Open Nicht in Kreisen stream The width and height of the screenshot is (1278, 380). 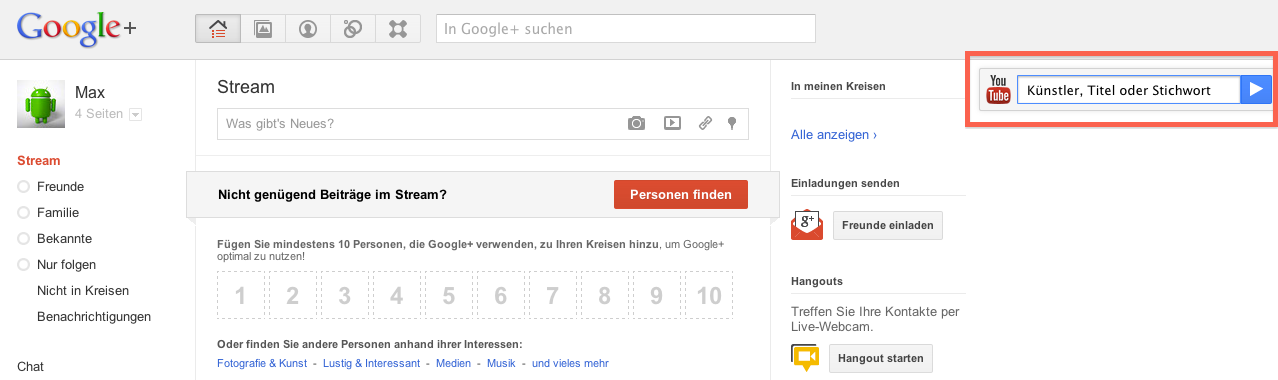pyautogui.click(x=83, y=291)
